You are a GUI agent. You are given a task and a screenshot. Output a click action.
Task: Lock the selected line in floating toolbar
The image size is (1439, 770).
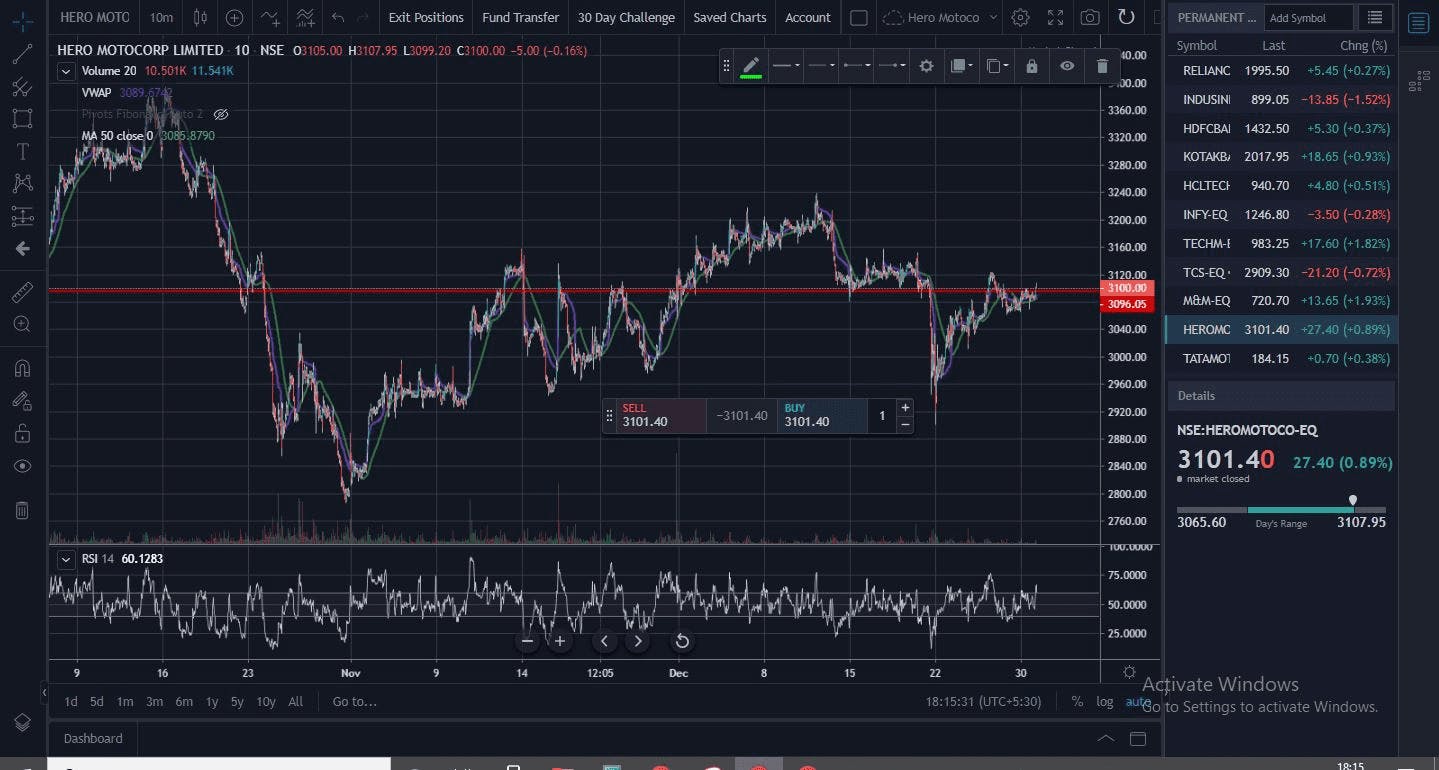tap(1031, 66)
